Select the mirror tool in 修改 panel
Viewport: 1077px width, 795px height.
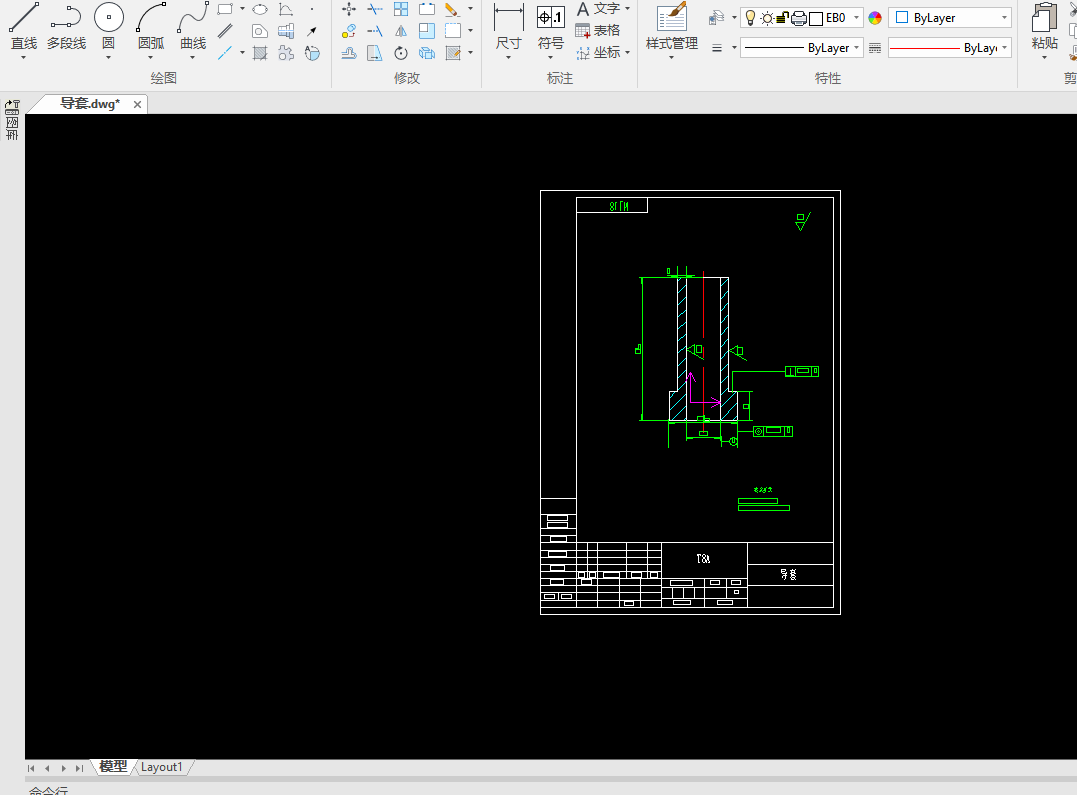(401, 31)
